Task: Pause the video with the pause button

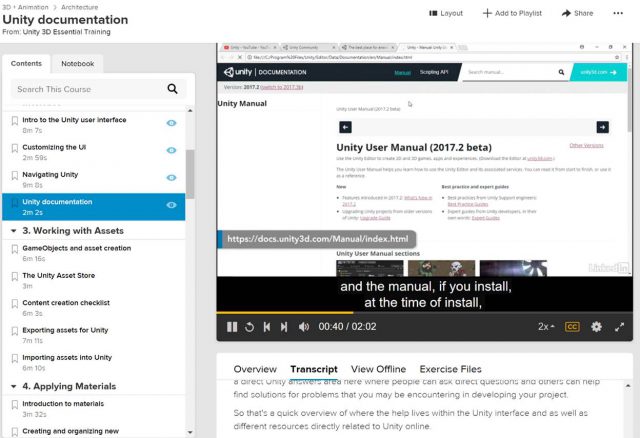Action: point(232,327)
